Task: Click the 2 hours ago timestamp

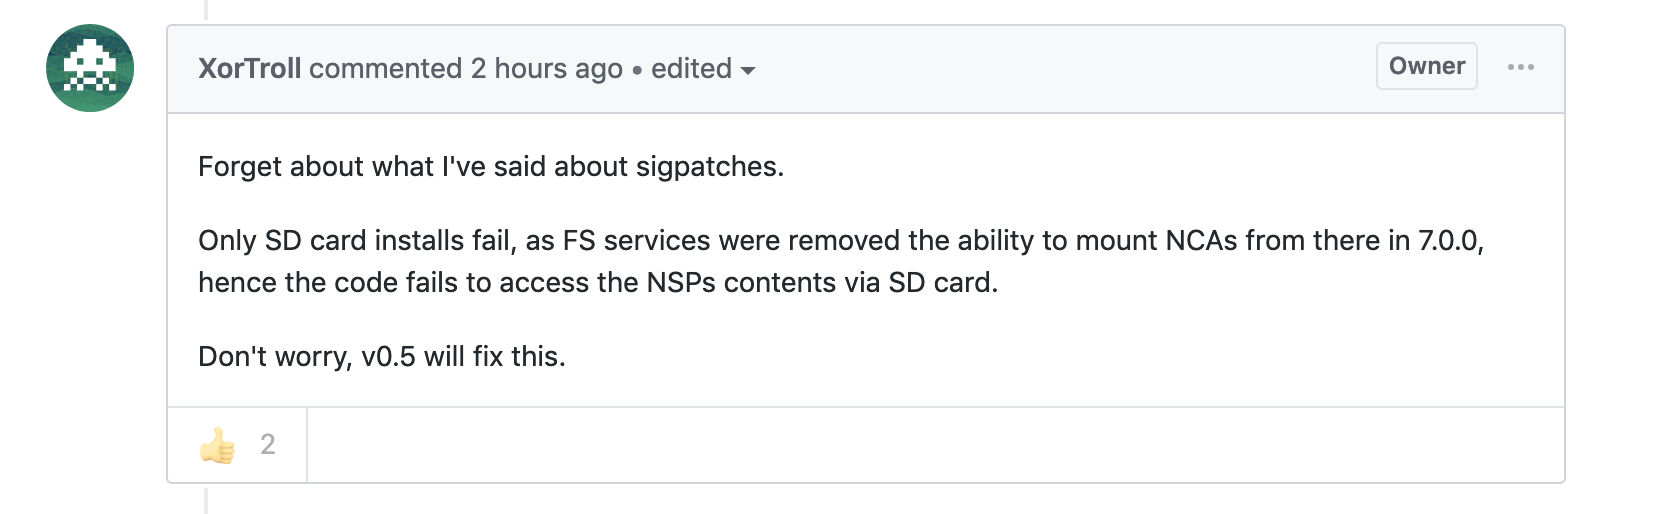Action: 546,68
